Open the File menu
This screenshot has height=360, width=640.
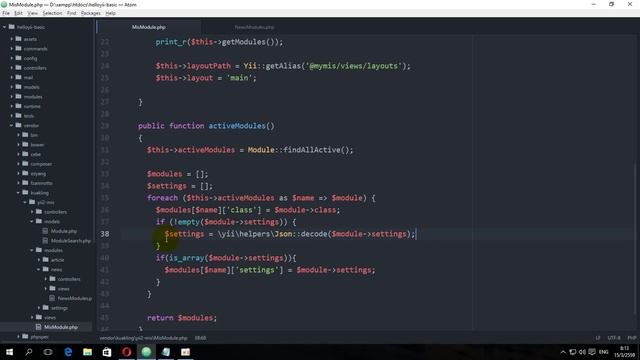6,13
